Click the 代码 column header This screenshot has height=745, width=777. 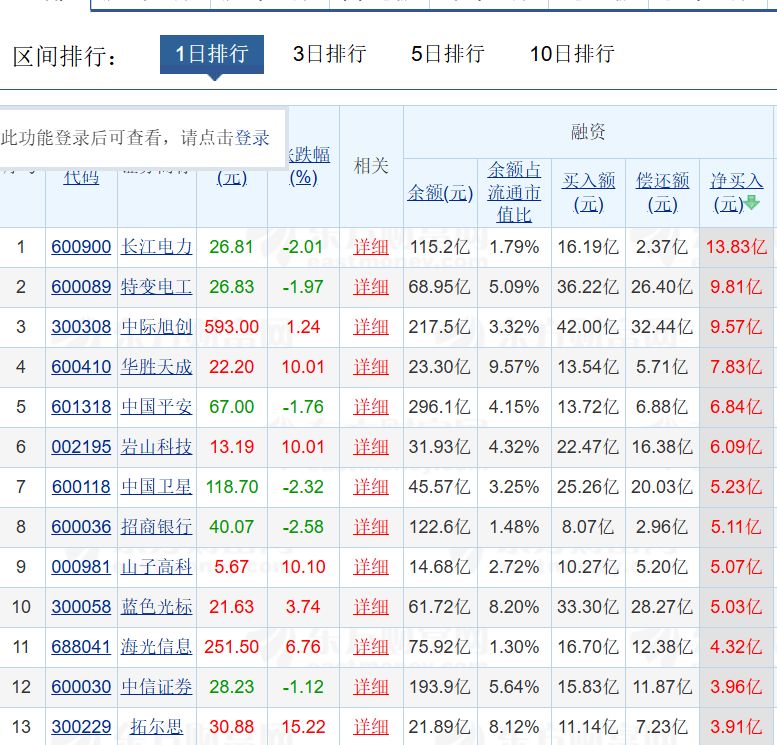pyautogui.click(x=81, y=177)
